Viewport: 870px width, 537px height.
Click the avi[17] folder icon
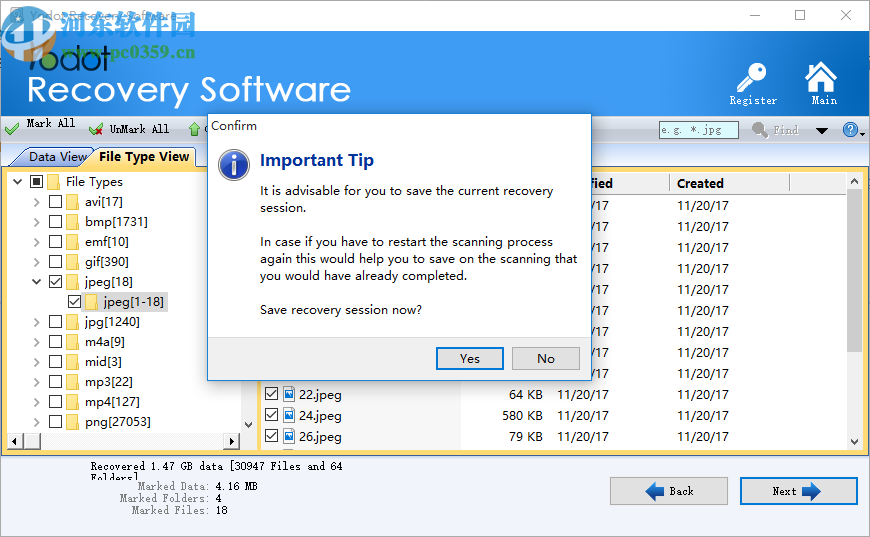pos(72,202)
